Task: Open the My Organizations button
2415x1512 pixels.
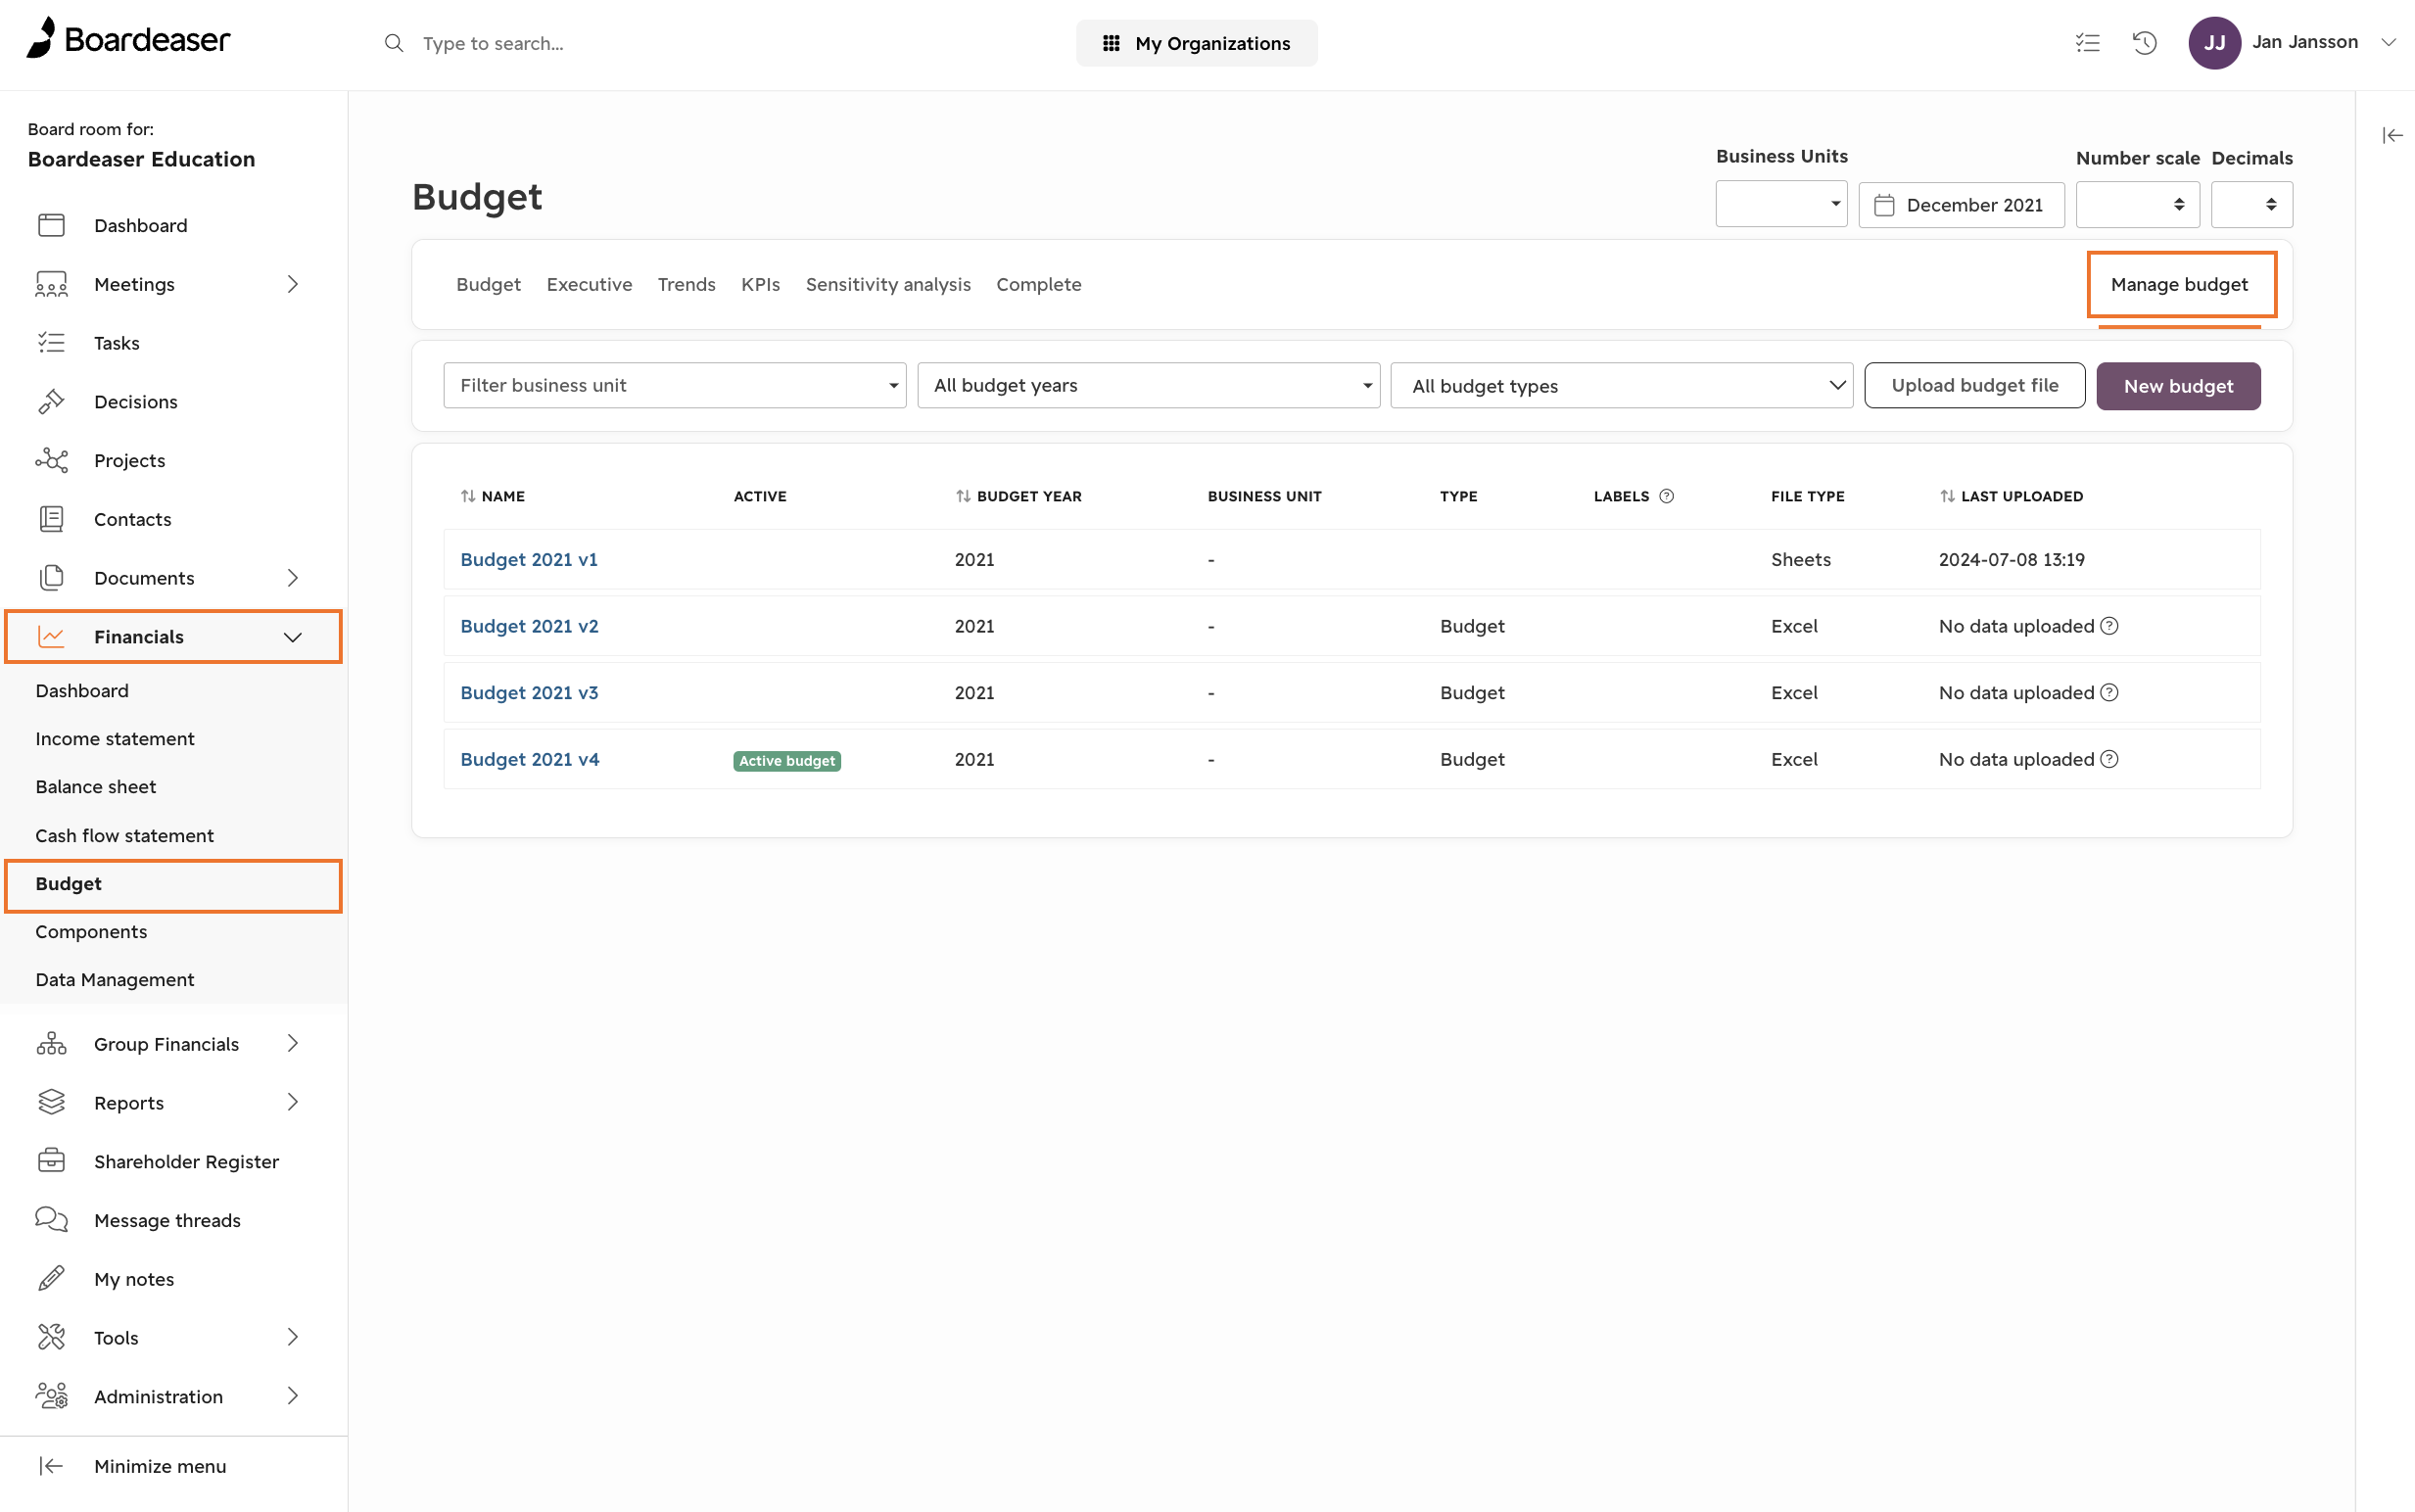Action: pyautogui.click(x=1196, y=43)
